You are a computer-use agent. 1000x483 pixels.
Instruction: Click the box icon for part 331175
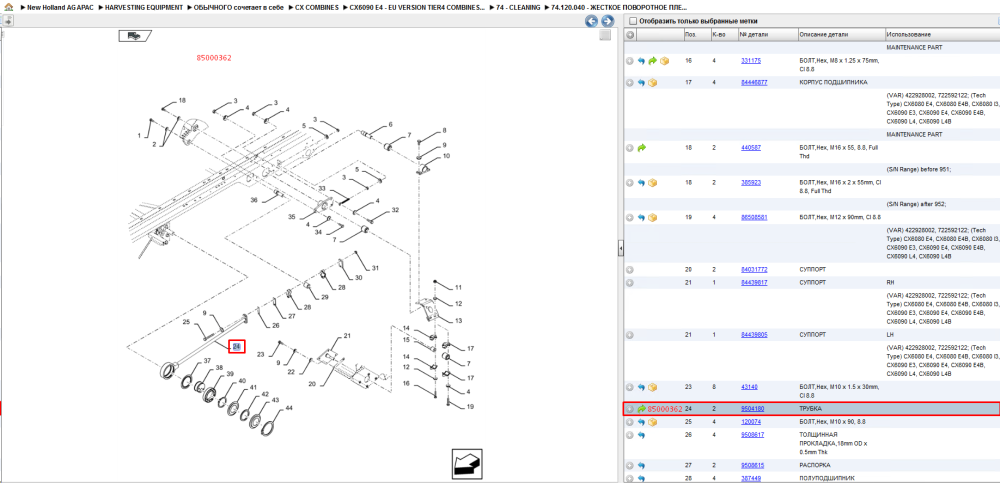(x=664, y=61)
